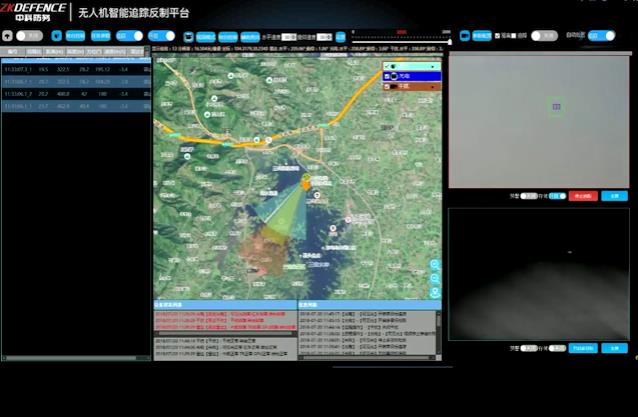This screenshot has height=417, width=638.
Task: Click the 全屏 fullscreen button under the top video
Action: (x=614, y=196)
